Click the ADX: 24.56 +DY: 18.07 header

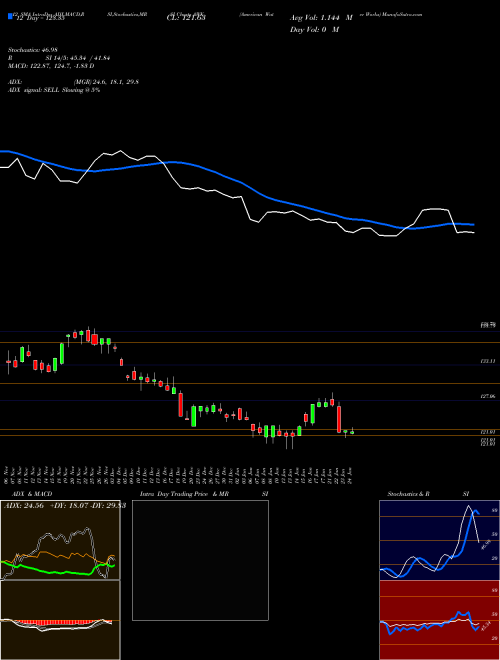tap(65, 506)
